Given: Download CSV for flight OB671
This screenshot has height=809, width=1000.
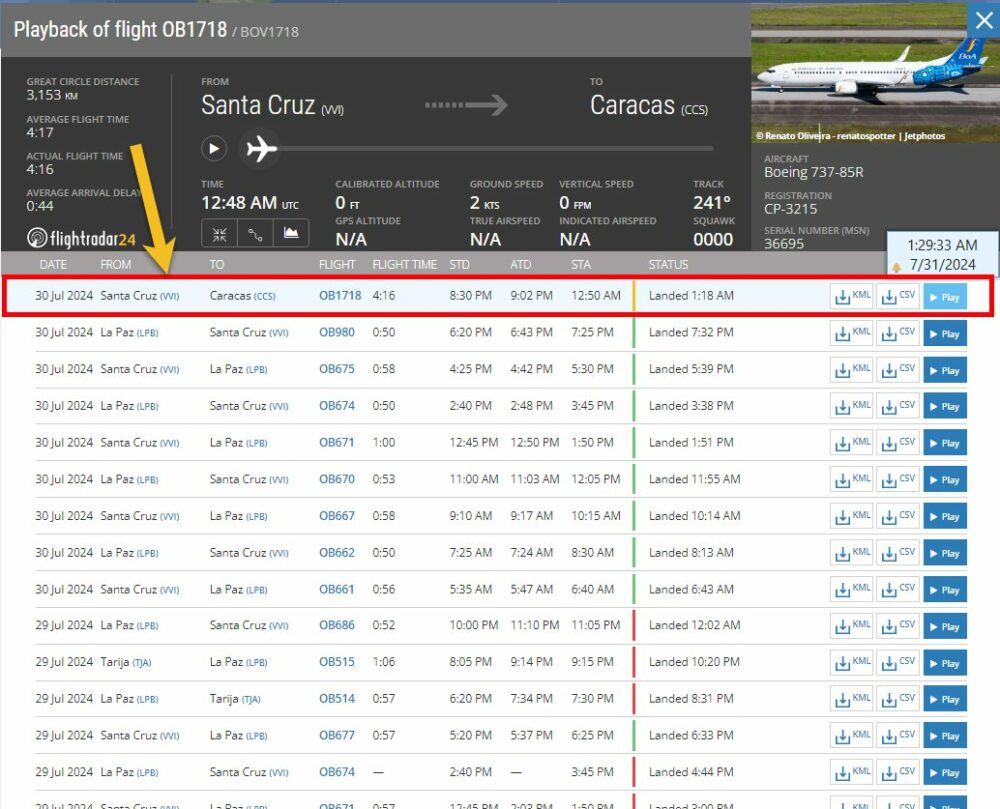Looking at the screenshot, I should pos(897,443).
